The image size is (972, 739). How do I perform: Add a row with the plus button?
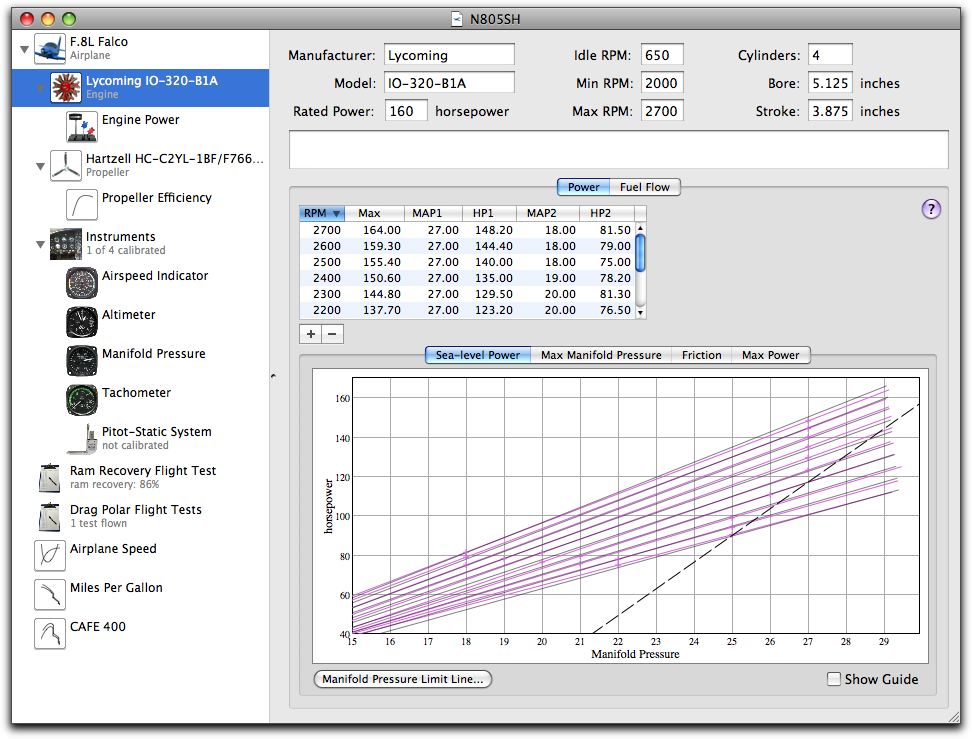click(311, 334)
